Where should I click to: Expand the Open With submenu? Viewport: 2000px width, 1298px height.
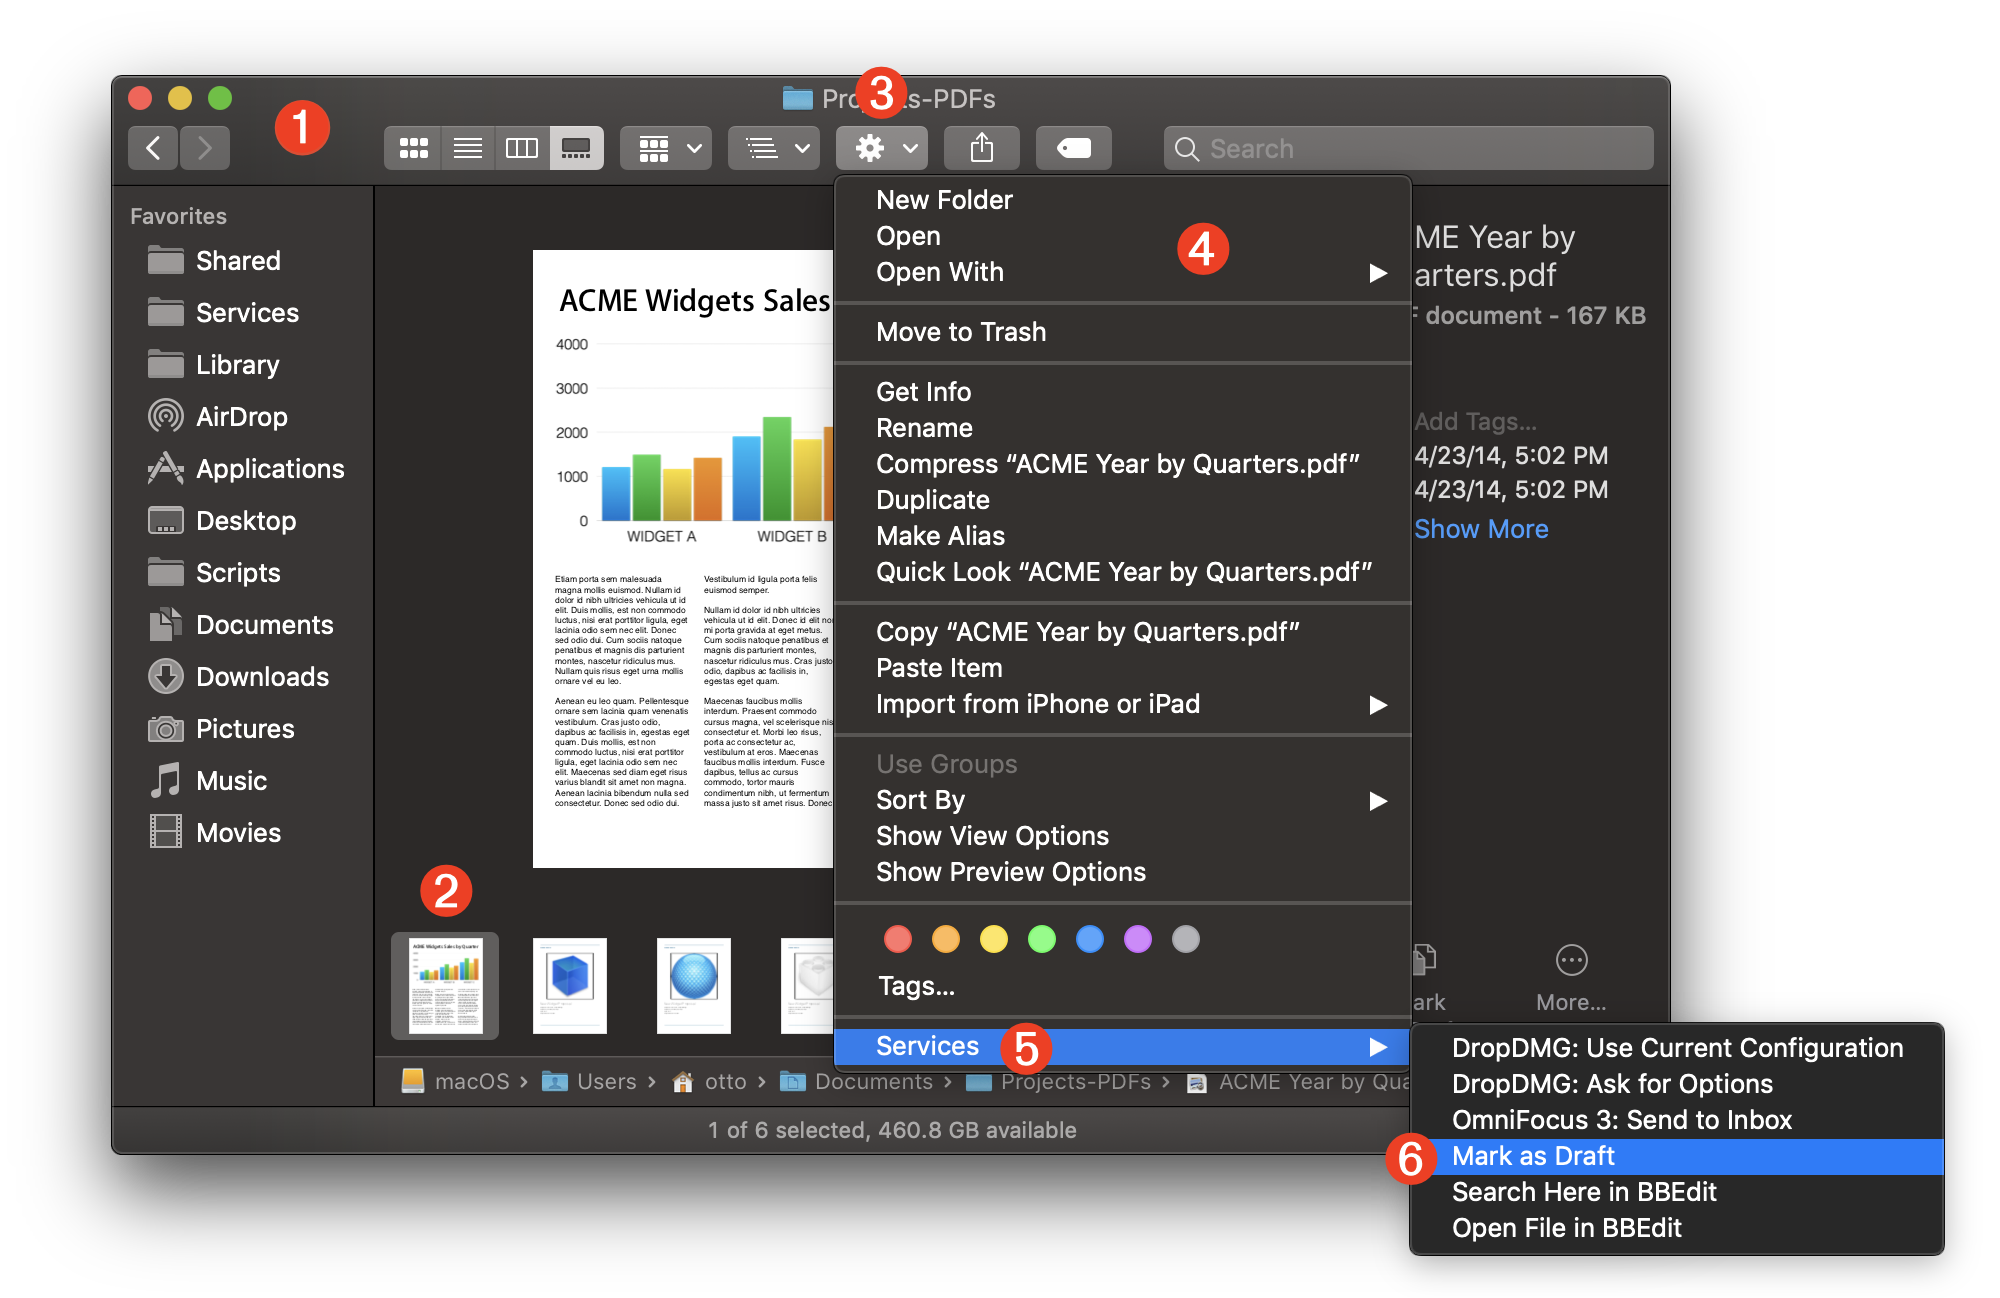pos(1122,272)
